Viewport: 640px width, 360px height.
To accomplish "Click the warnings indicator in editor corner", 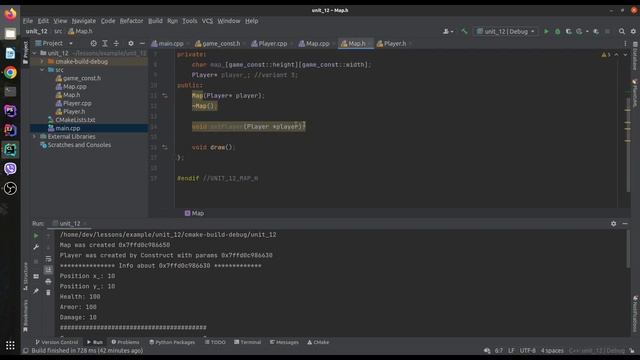I will (606, 54).
